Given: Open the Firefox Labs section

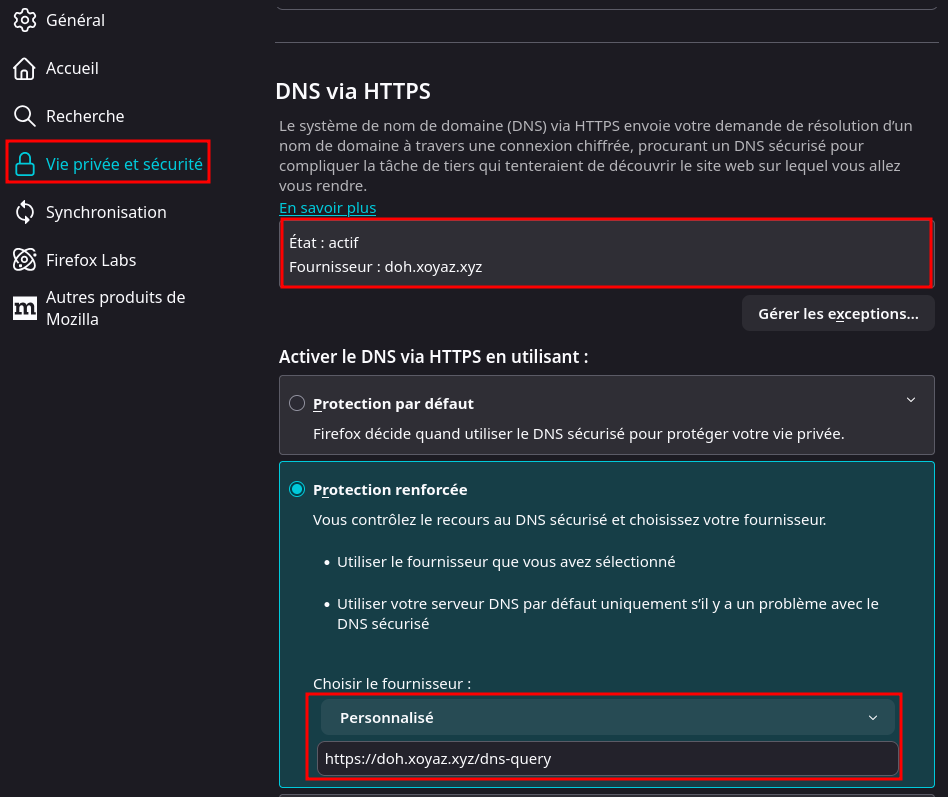Looking at the screenshot, I should [x=91, y=260].
